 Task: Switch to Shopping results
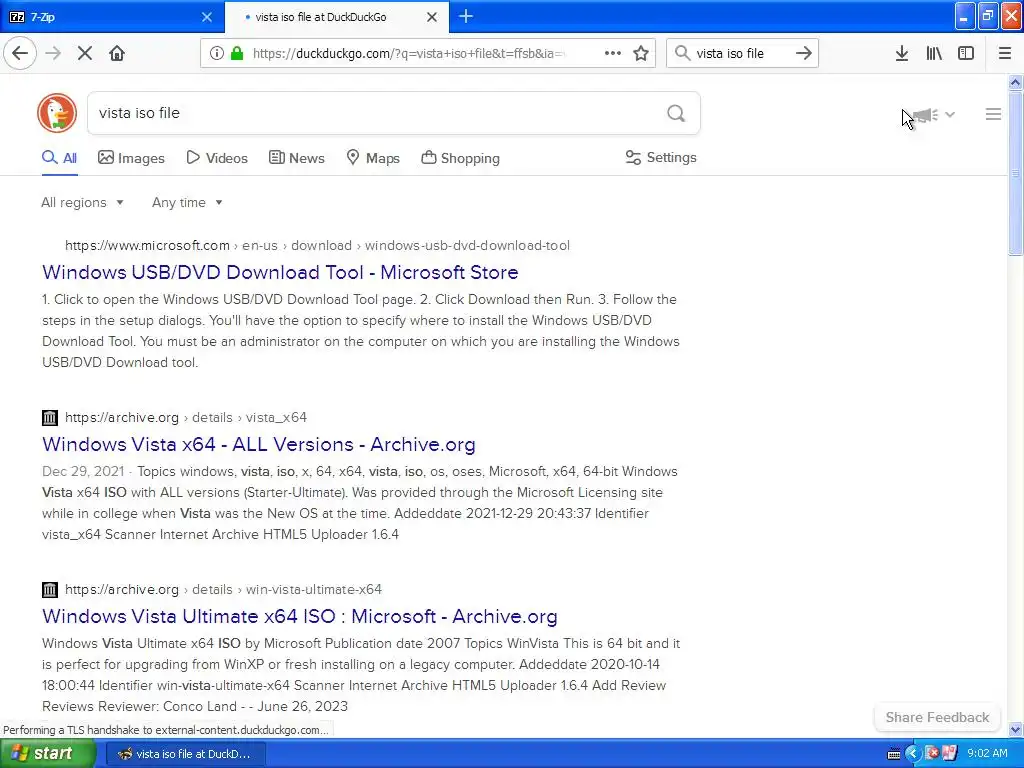click(460, 158)
